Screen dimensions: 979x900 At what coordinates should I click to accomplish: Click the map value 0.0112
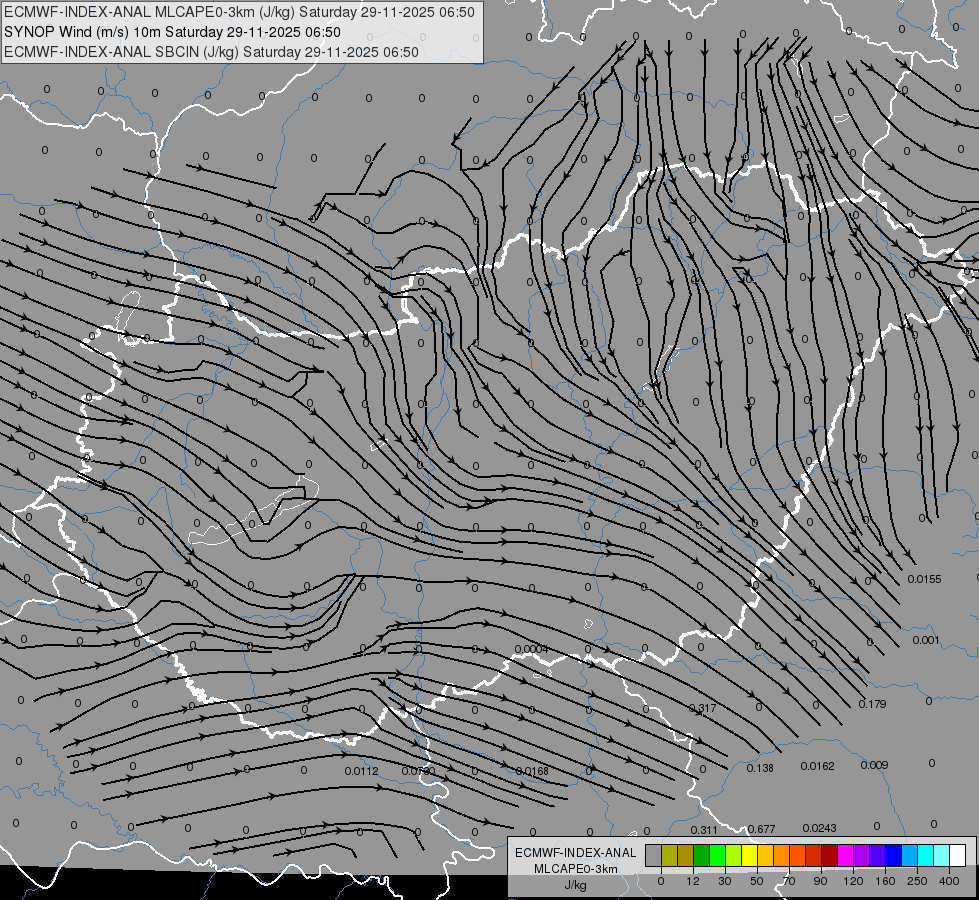(362, 771)
